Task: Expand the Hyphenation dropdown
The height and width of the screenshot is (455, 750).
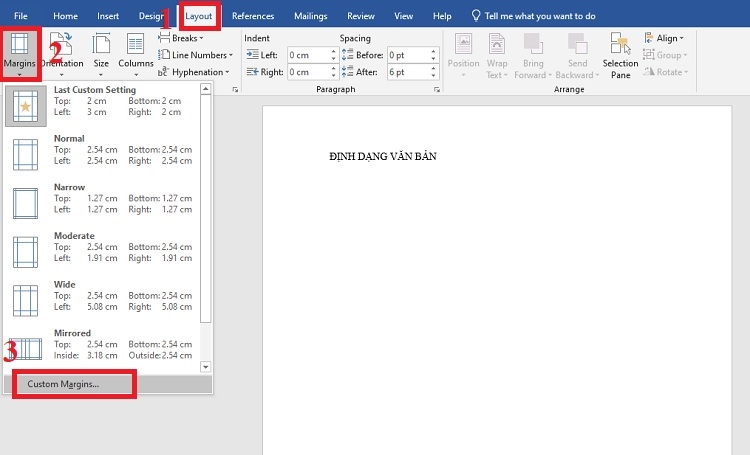Action: click(197, 72)
